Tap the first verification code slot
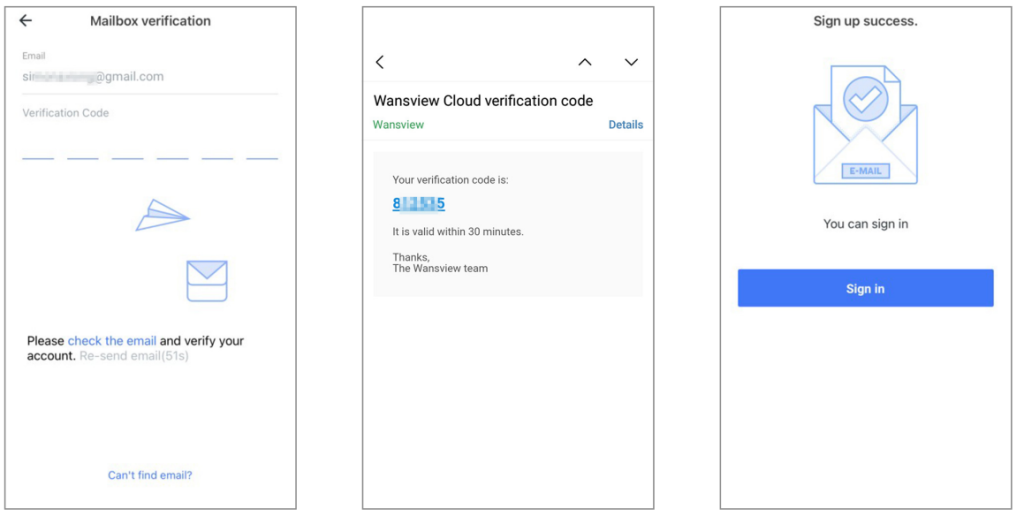Image resolution: width=1024 pixels, height=516 pixels. coord(38,148)
